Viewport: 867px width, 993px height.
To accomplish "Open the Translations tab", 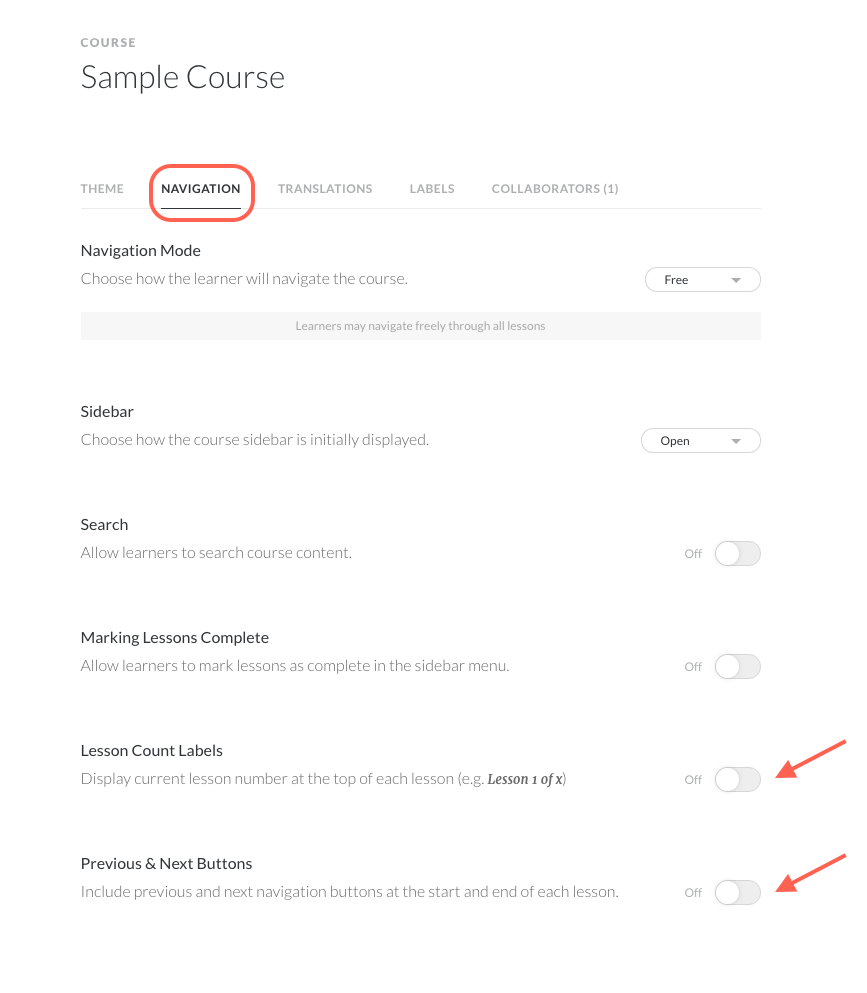I will (x=325, y=189).
